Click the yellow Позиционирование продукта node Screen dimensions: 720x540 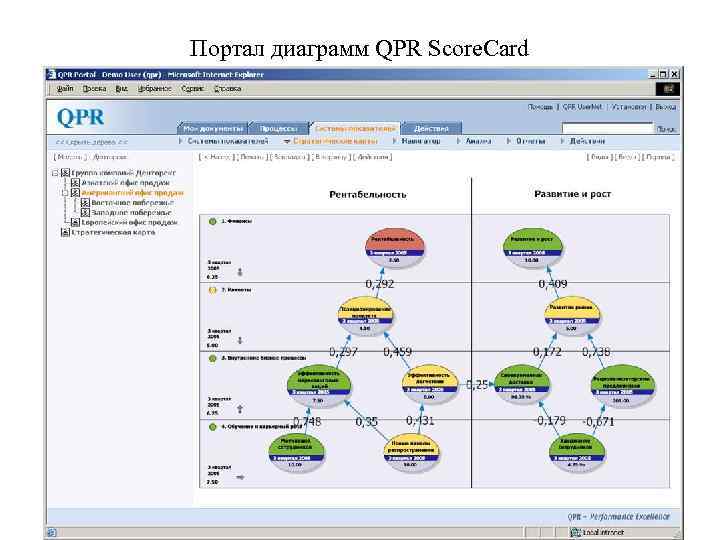(x=365, y=316)
